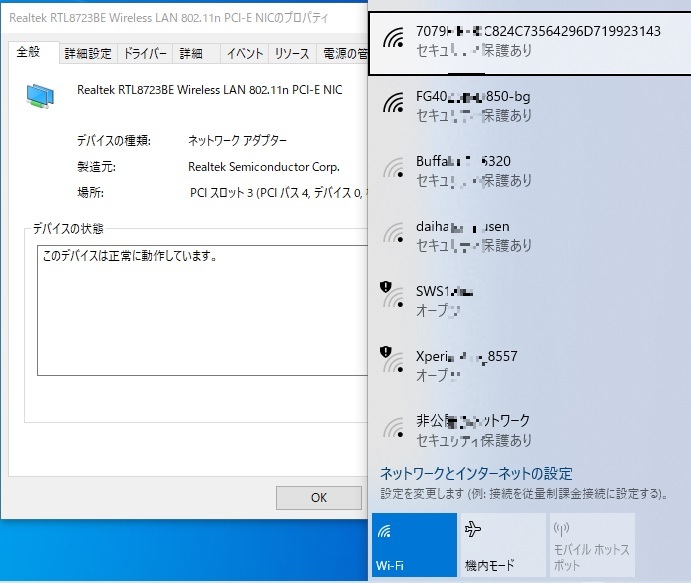Click セキュリティ保護あり under 非公開ネットワーク
691x583 pixels.
(474, 440)
